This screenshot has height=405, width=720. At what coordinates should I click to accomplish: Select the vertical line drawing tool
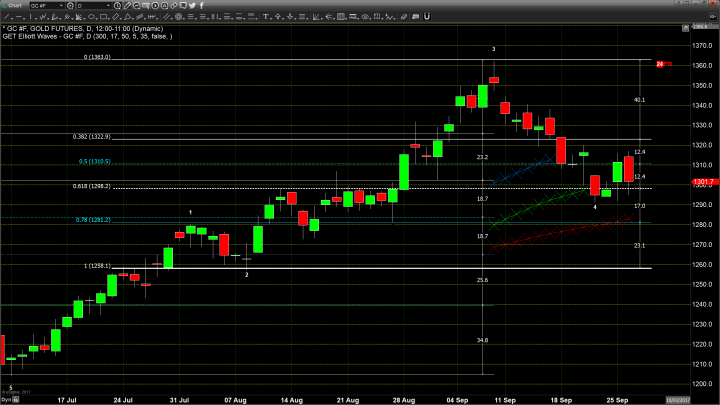click(x=30, y=17)
